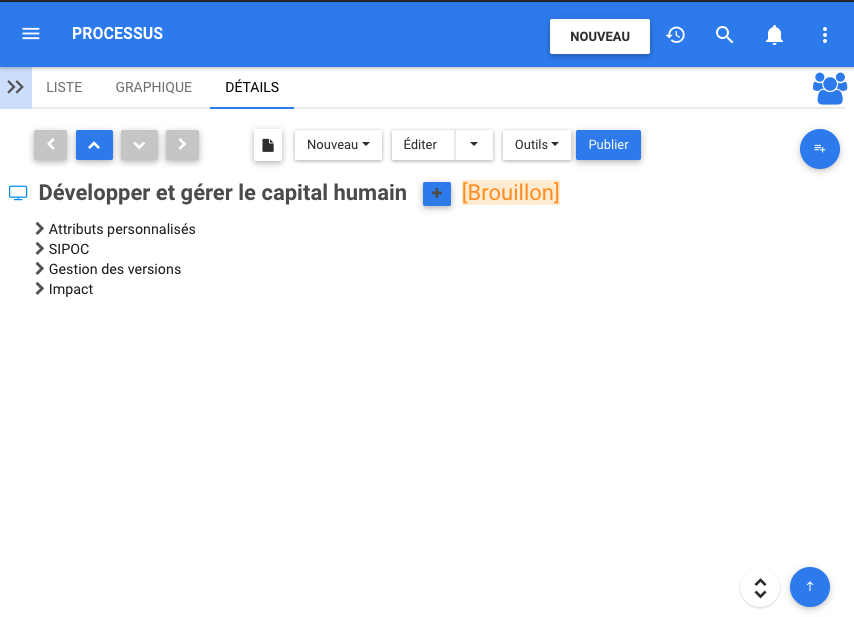Open the vertical three-dots menu
Image resolution: width=854 pixels, height=617 pixels.
click(x=825, y=35)
